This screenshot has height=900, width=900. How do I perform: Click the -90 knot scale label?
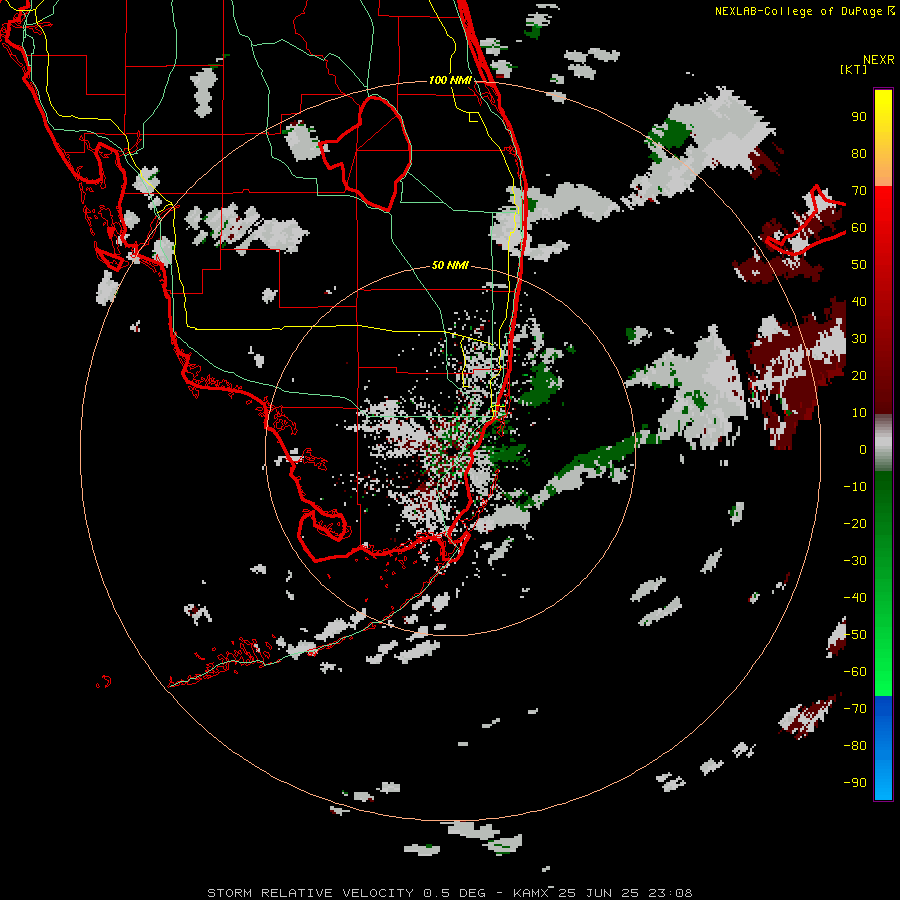click(855, 783)
